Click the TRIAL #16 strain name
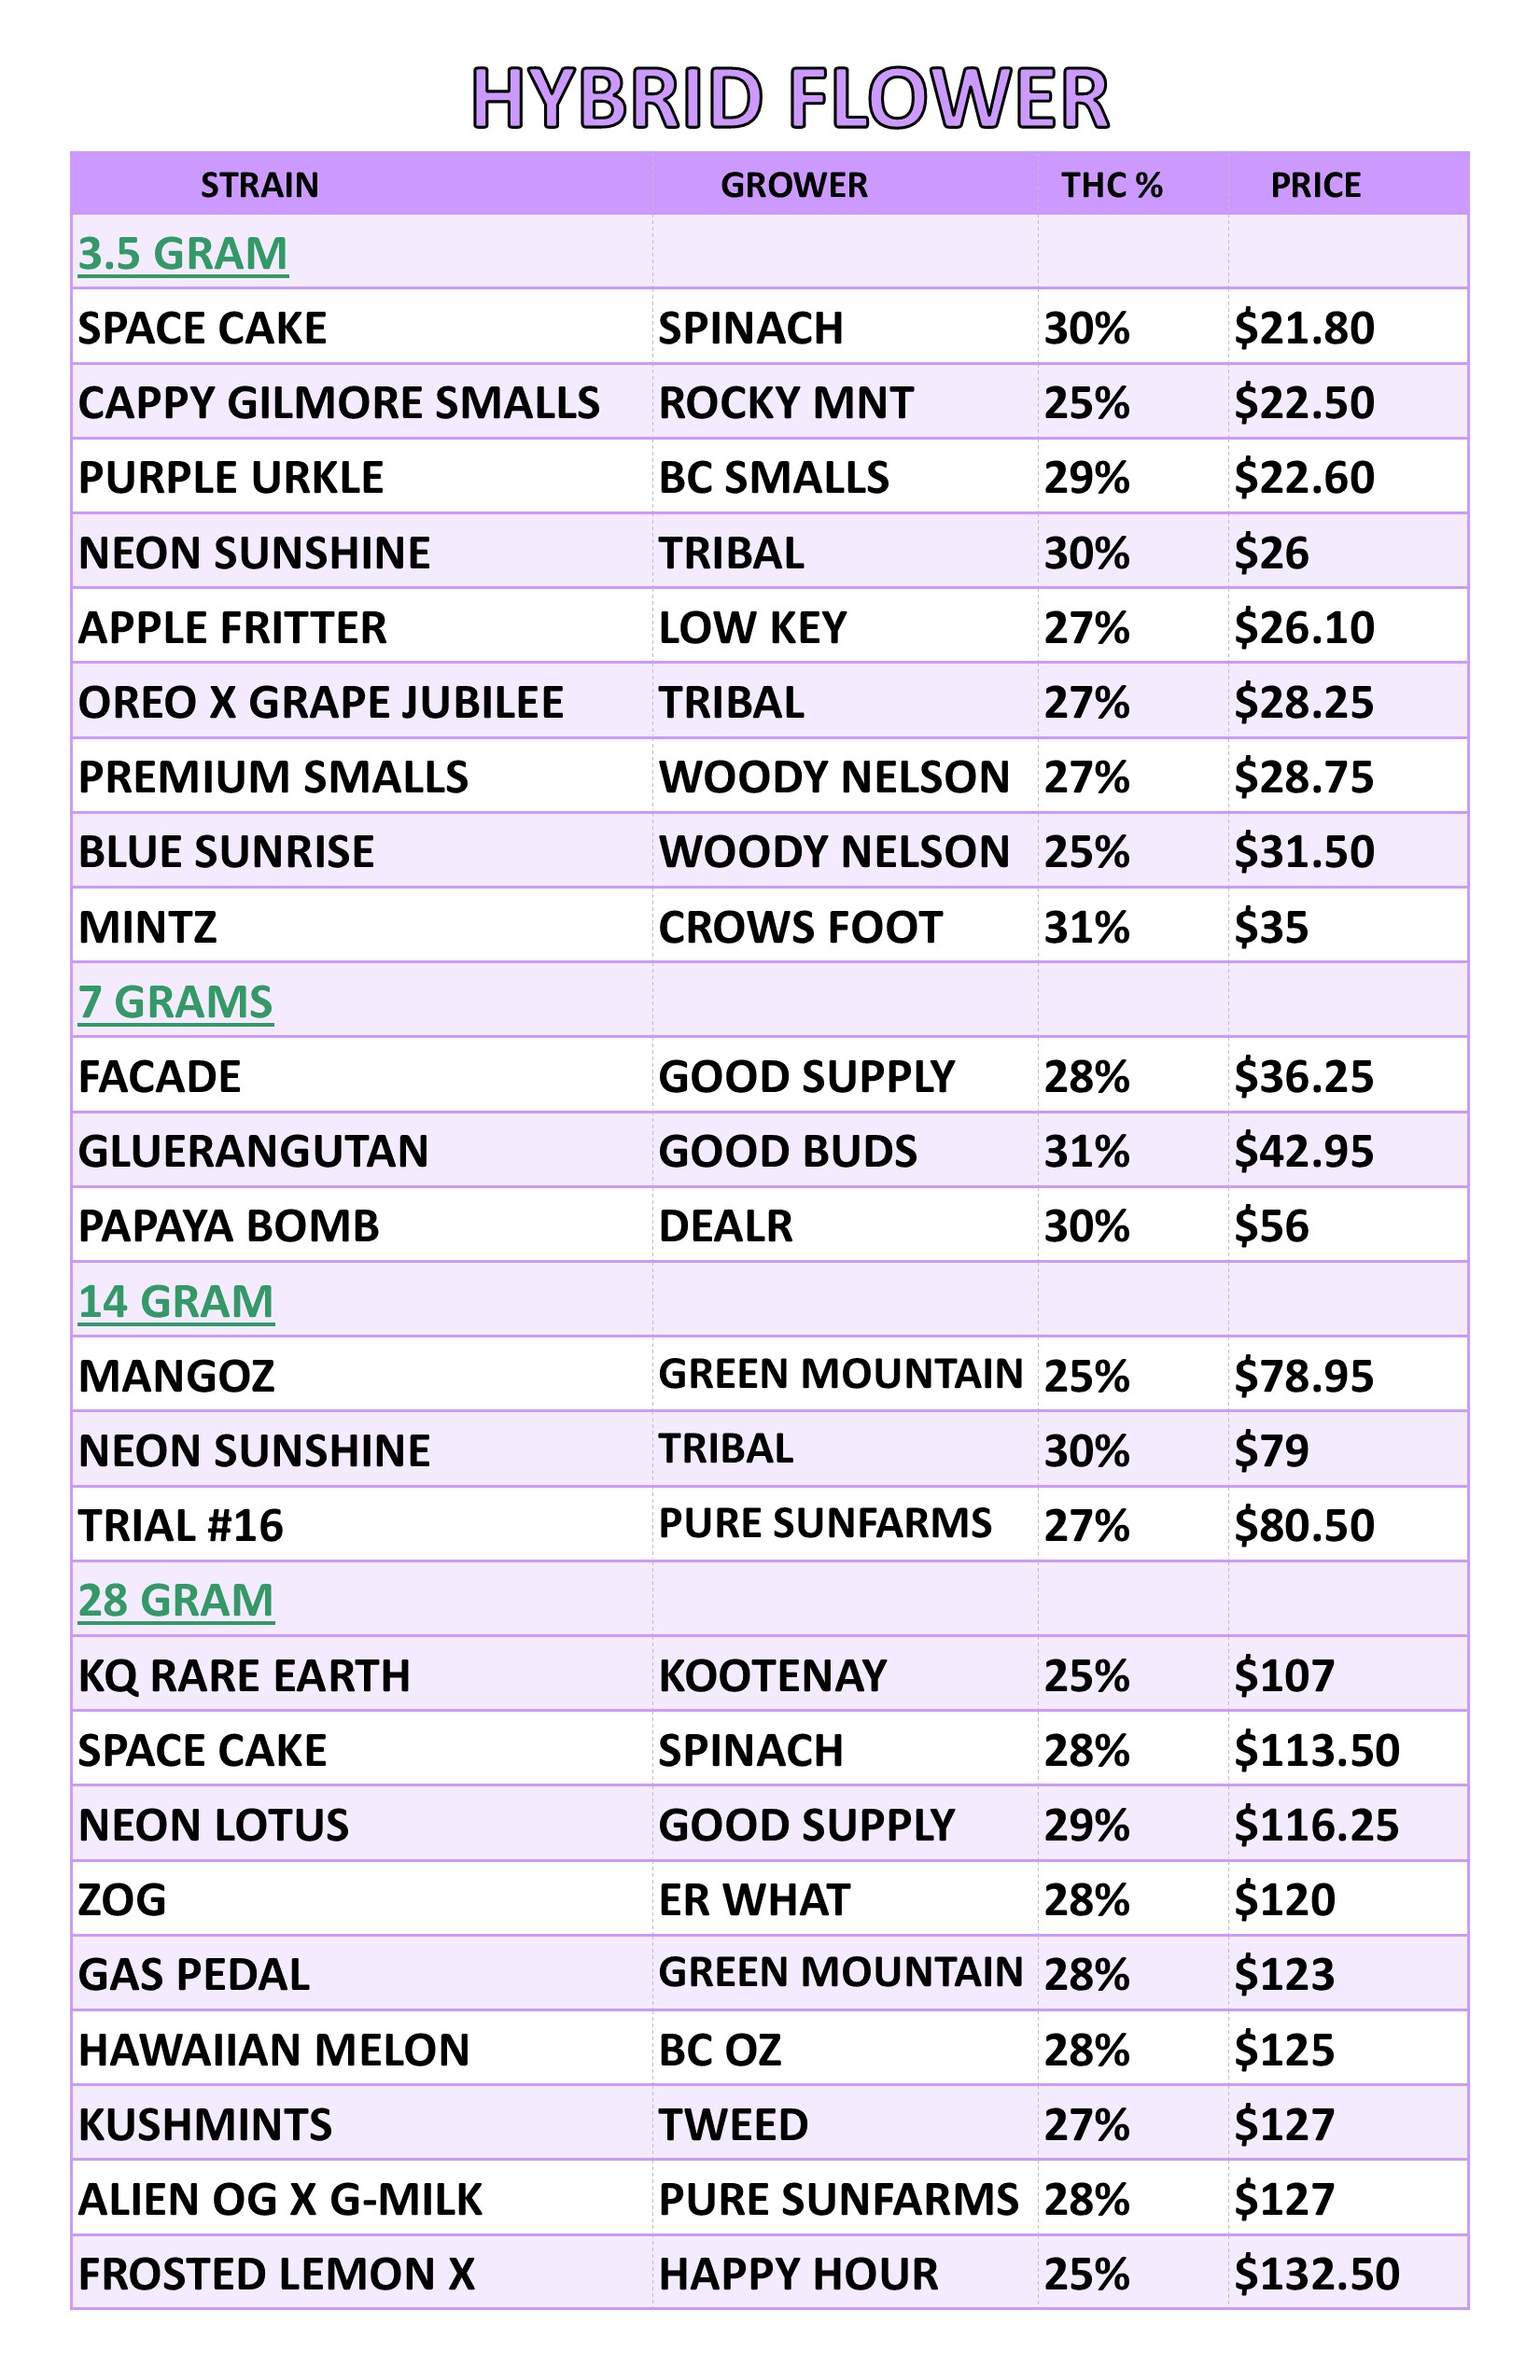Viewport: 1540px width, 2380px height. coord(181,1526)
